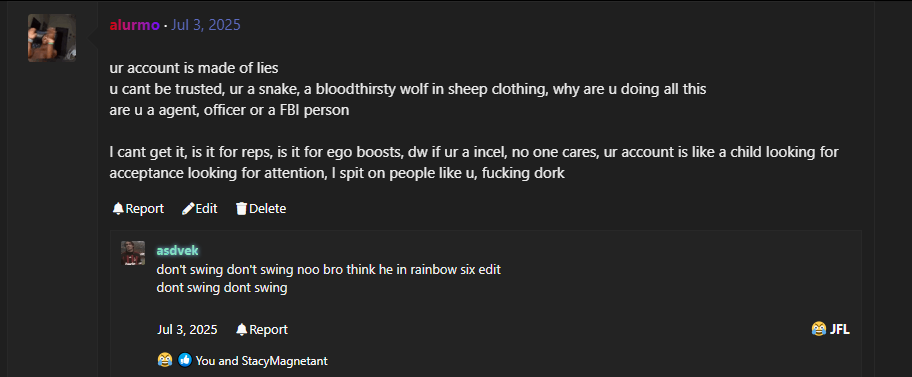
Task: Click the crying-laughing emoji next to JFL
Action: coord(818,329)
